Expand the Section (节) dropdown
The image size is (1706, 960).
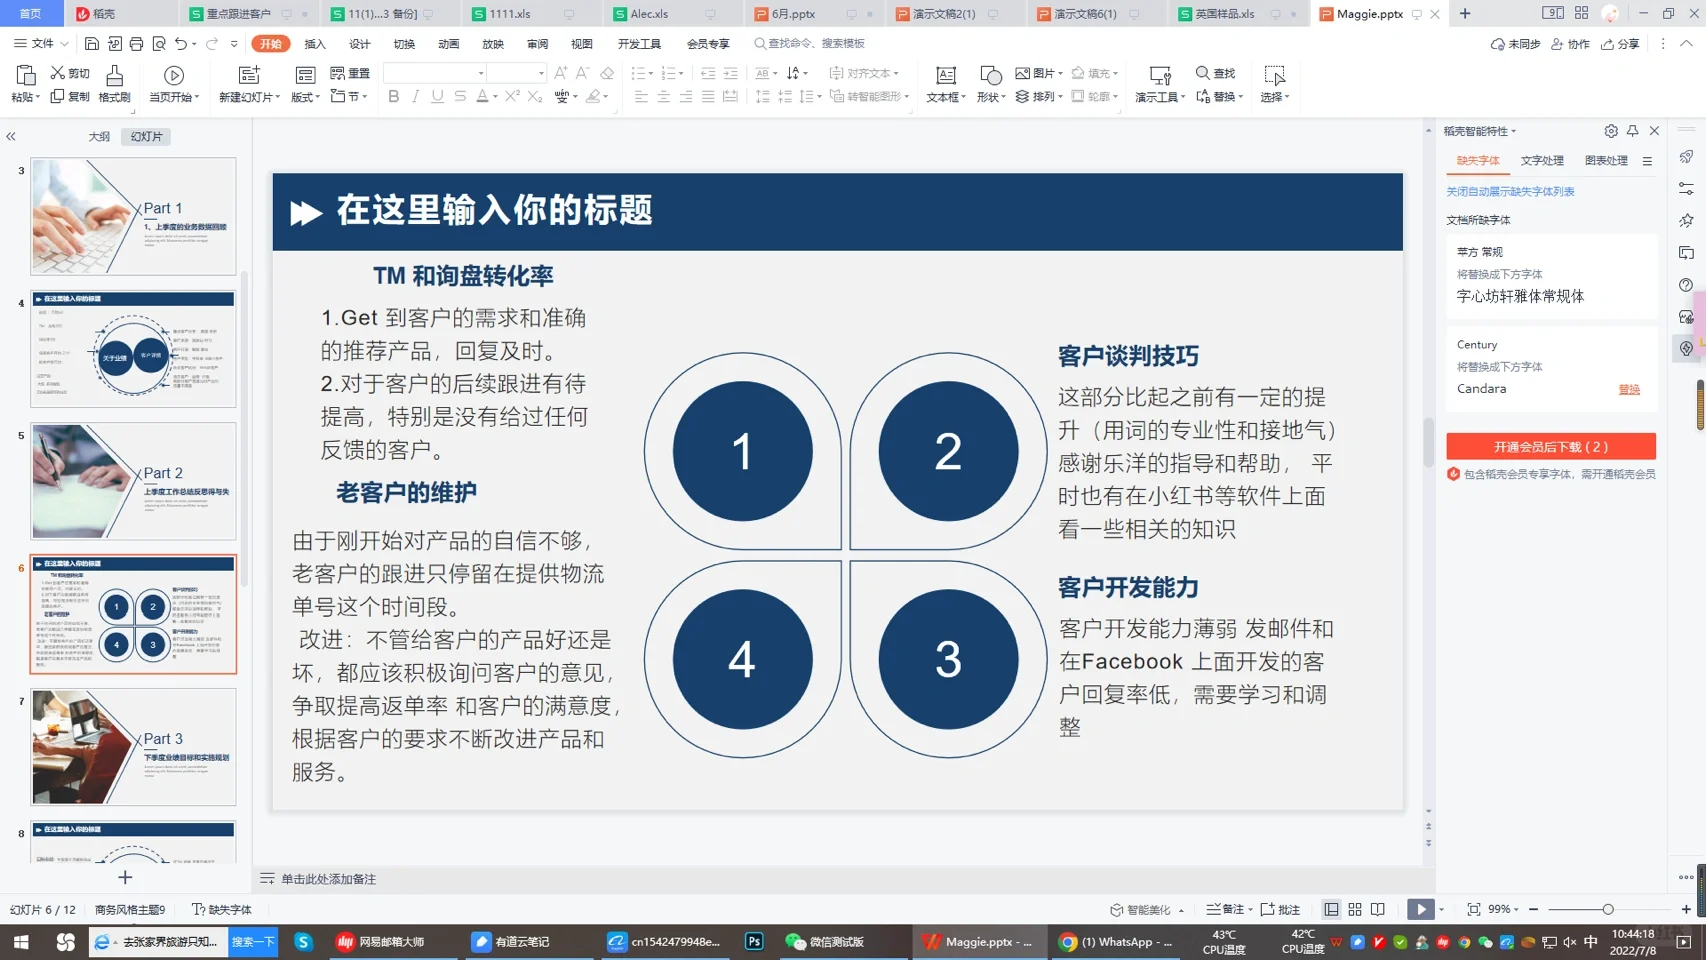[x=349, y=97]
